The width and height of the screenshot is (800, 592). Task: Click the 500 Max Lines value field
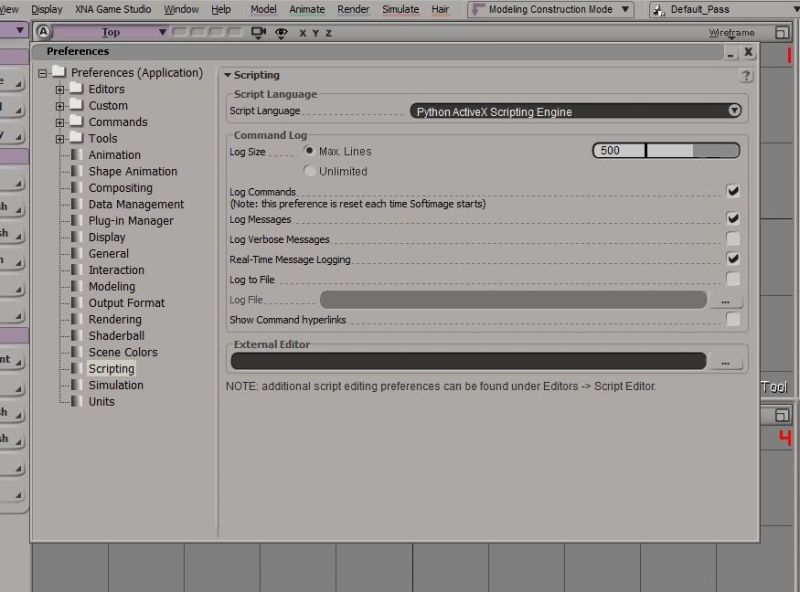(619, 151)
